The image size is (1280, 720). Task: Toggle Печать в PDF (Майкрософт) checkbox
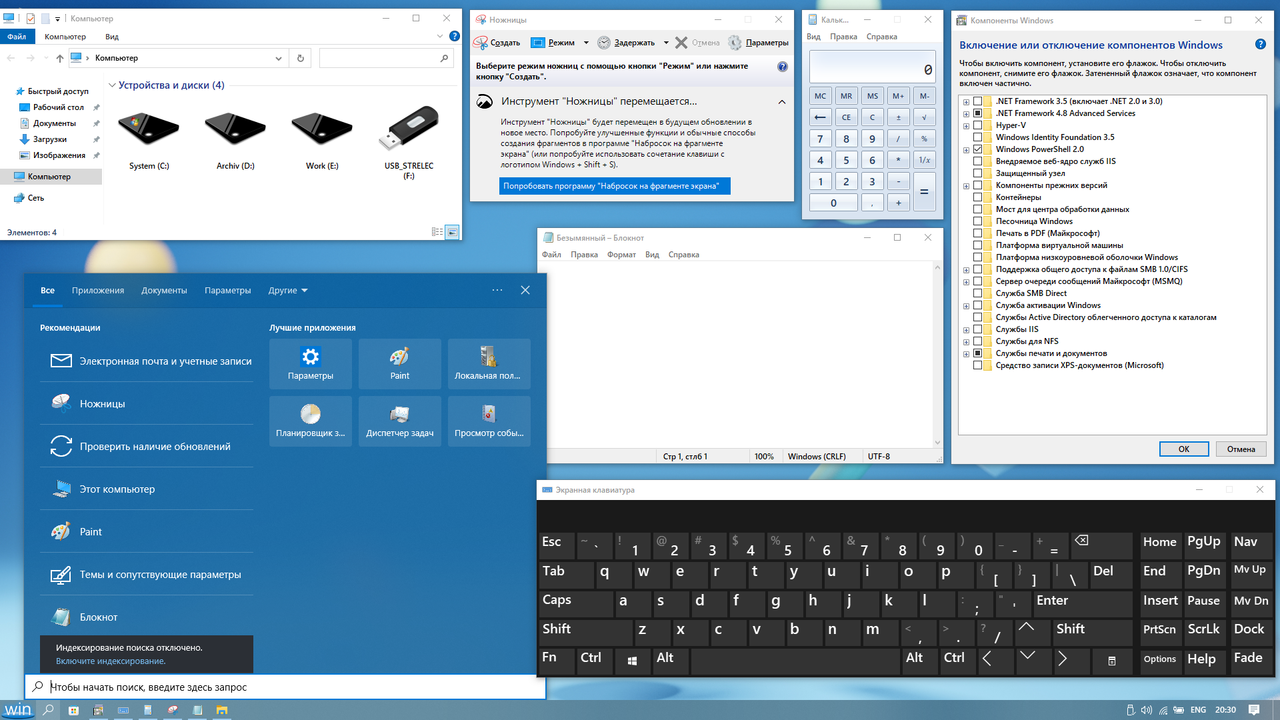(978, 233)
